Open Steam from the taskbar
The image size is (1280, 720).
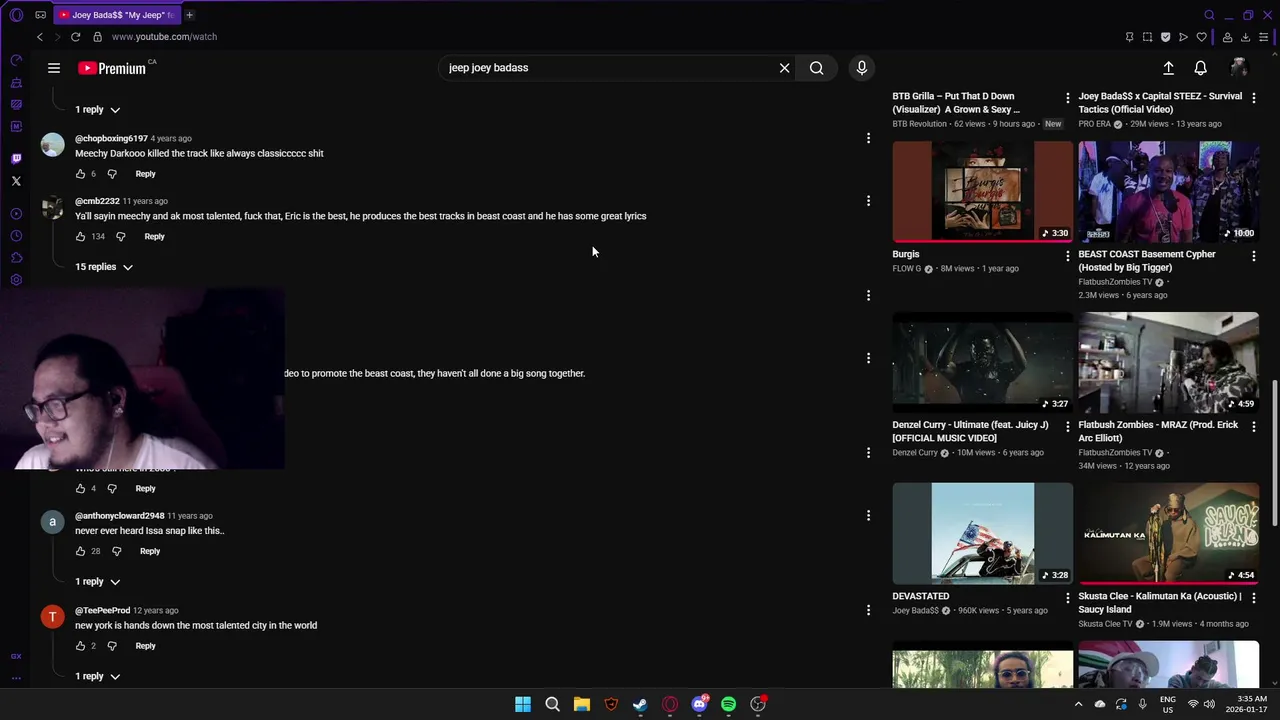click(640, 704)
